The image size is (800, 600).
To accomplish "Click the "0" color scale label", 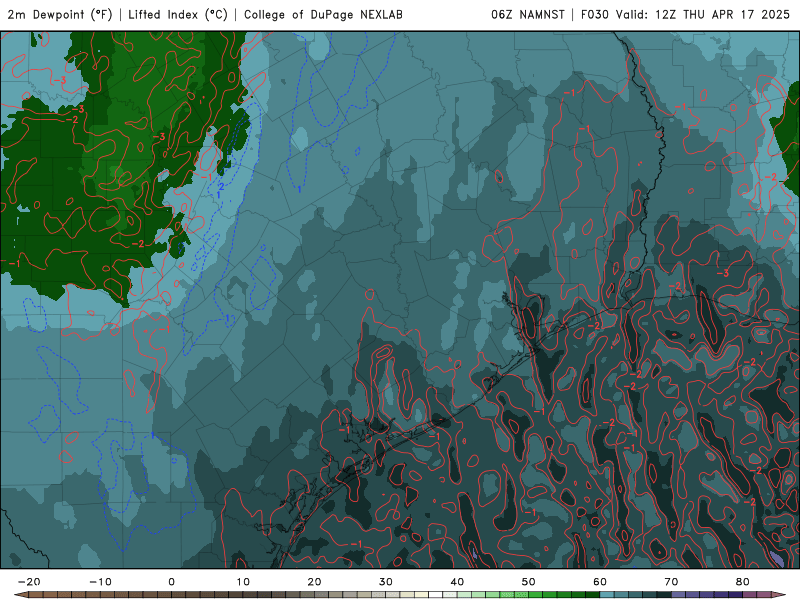I will (171, 582).
